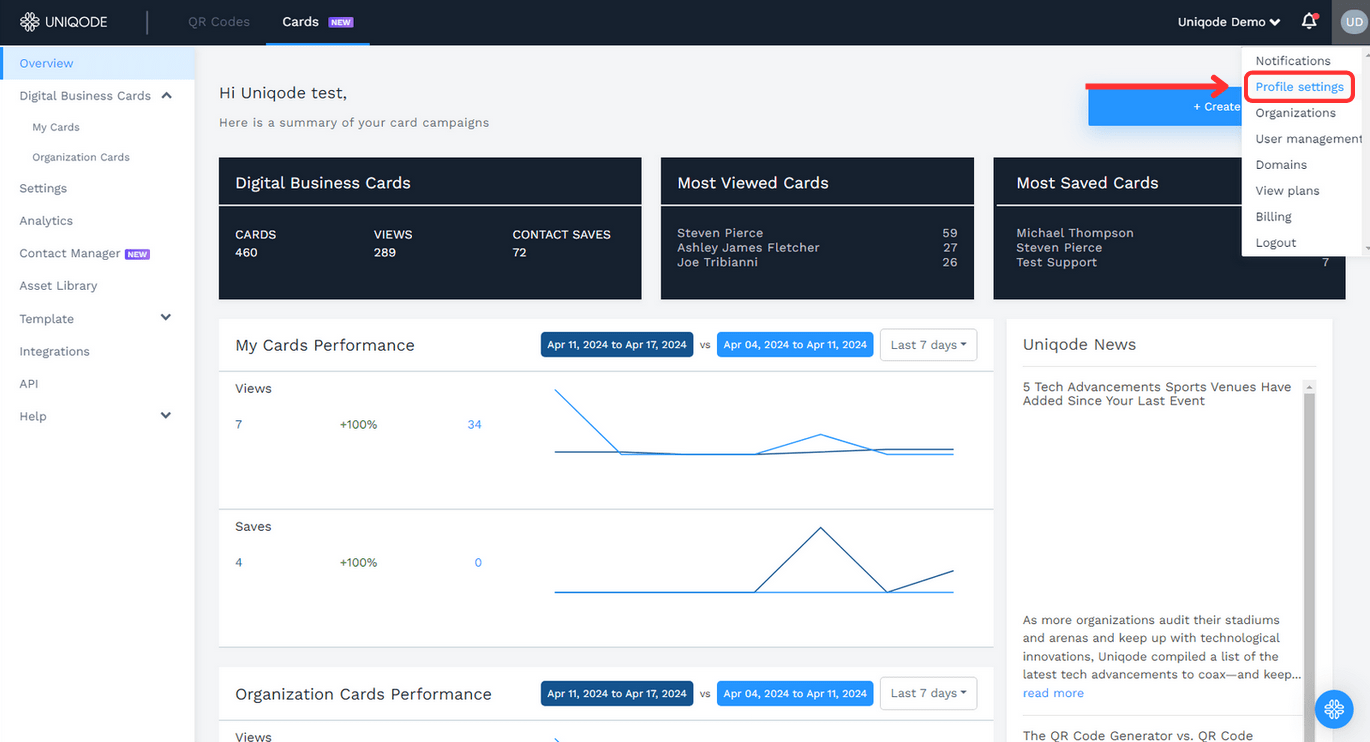Open the Overview sidebar item
1370x742 pixels.
coord(97,63)
